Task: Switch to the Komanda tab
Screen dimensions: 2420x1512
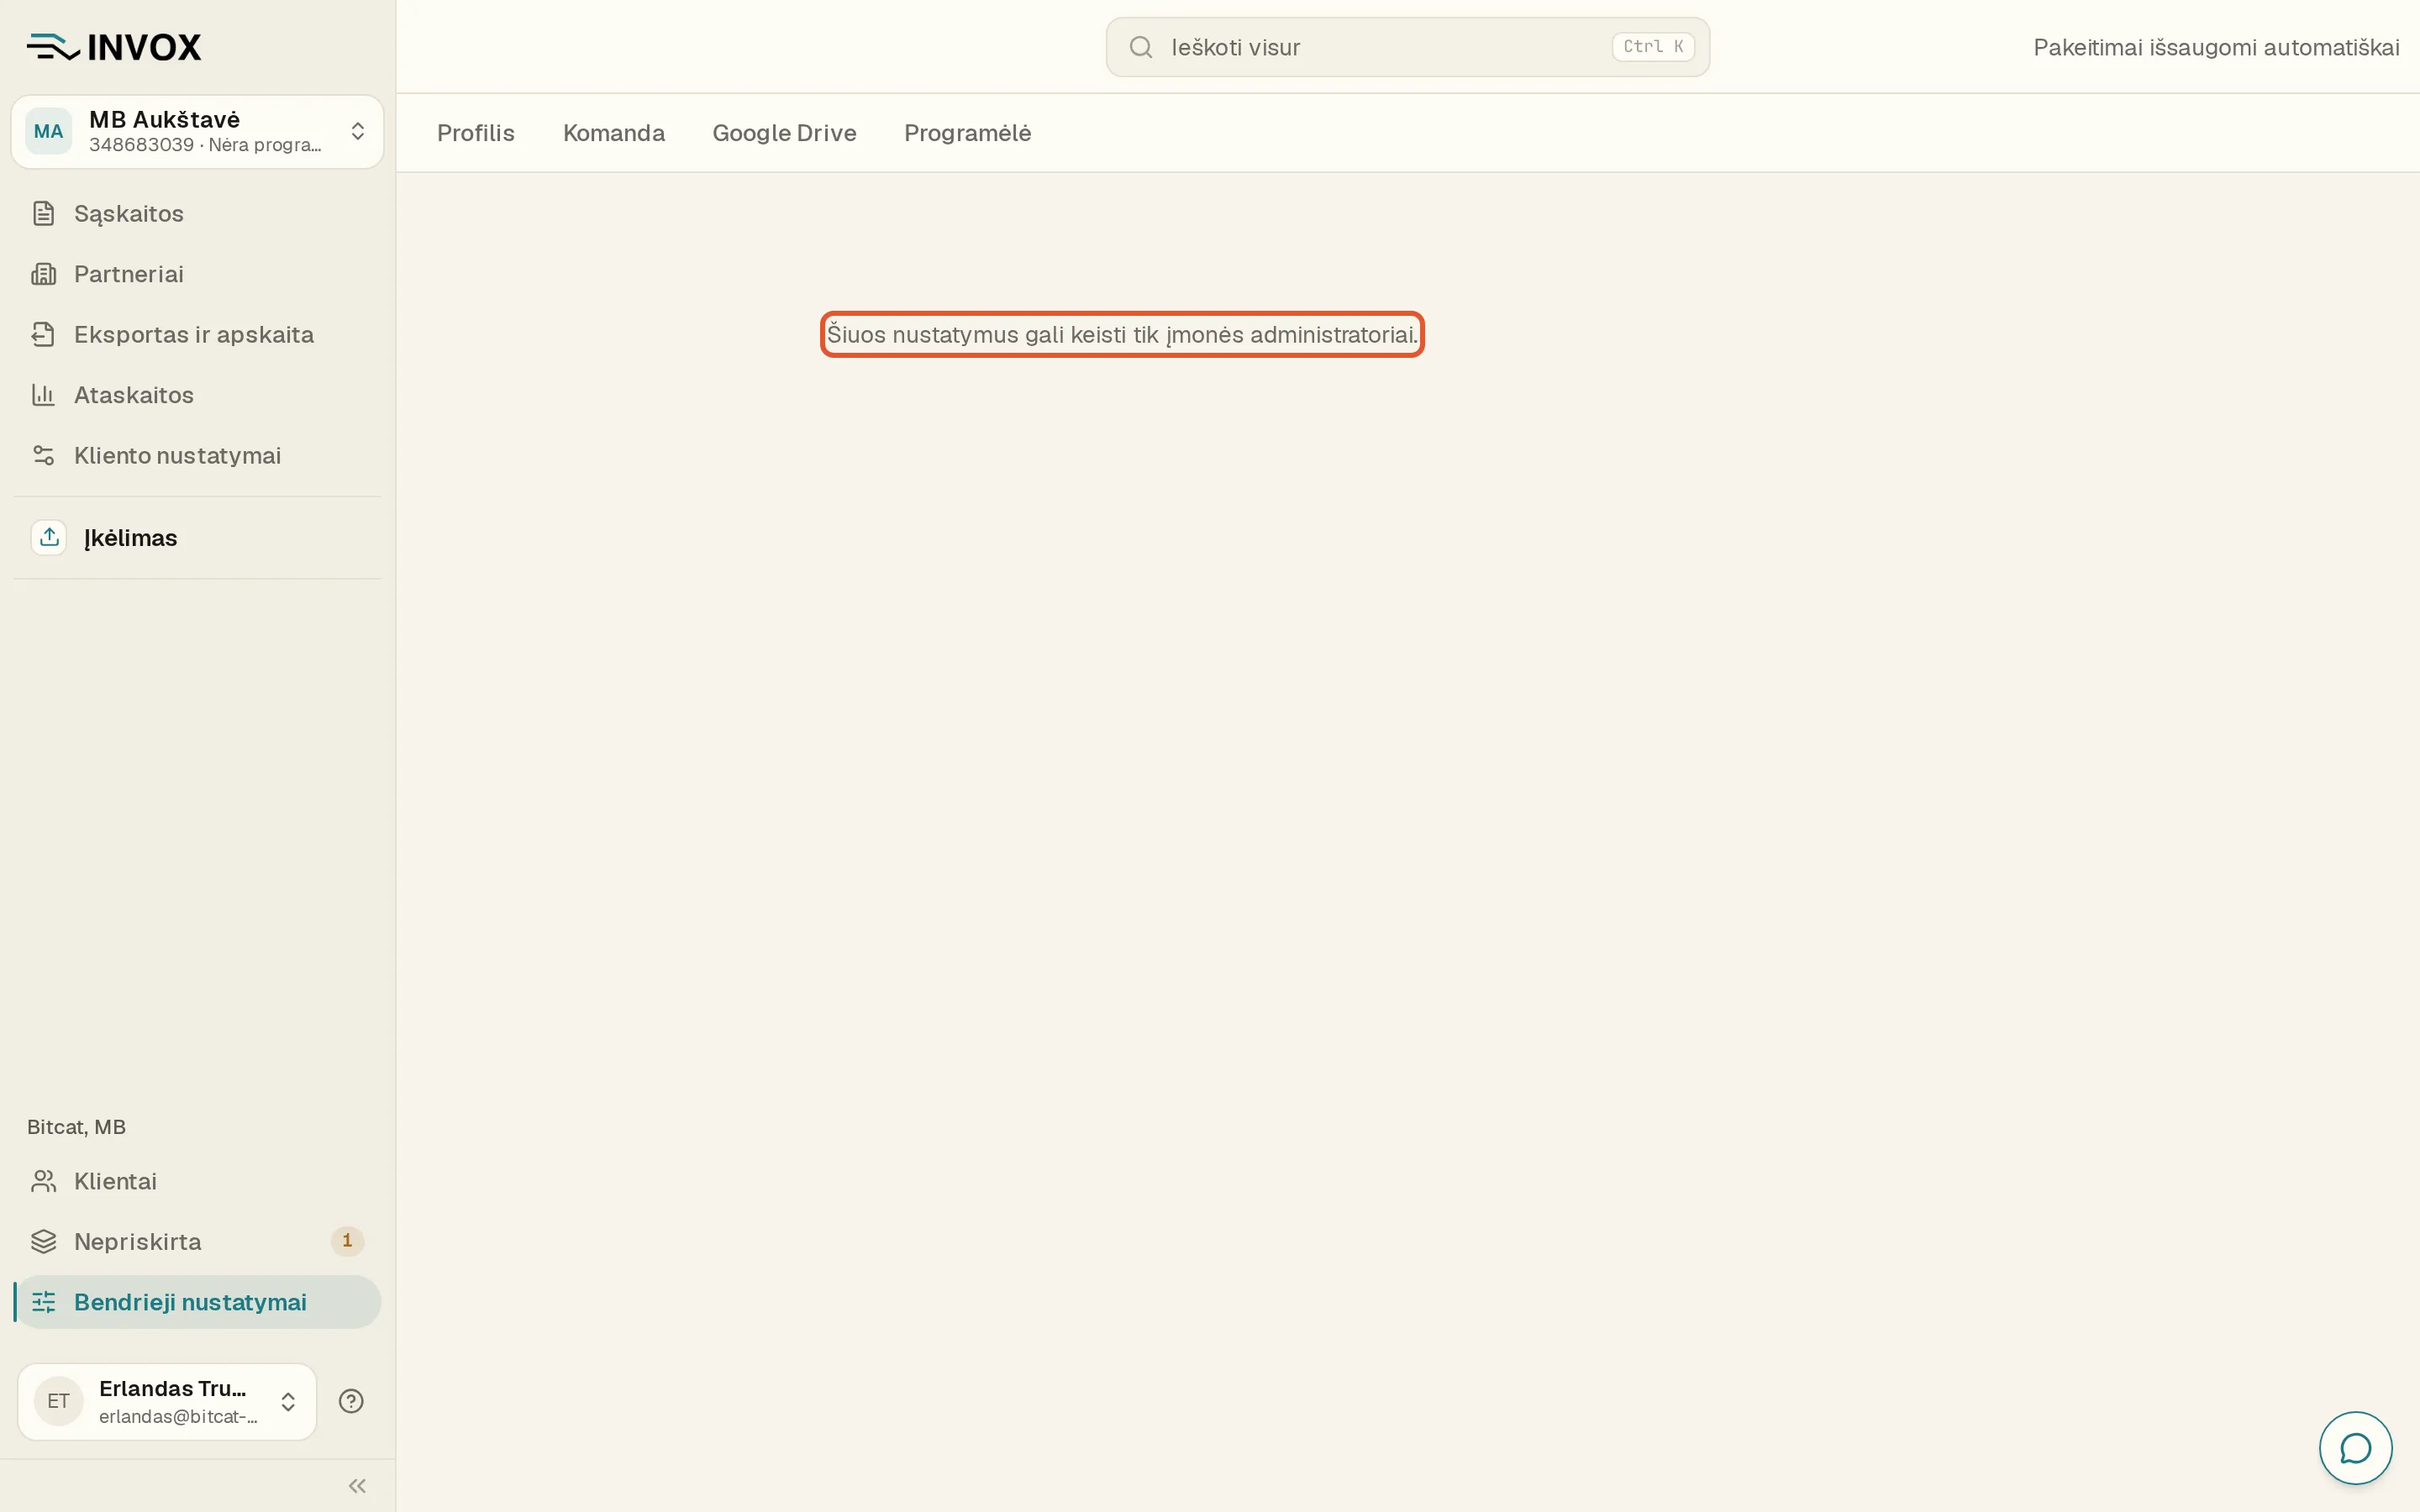Action: tap(614, 133)
